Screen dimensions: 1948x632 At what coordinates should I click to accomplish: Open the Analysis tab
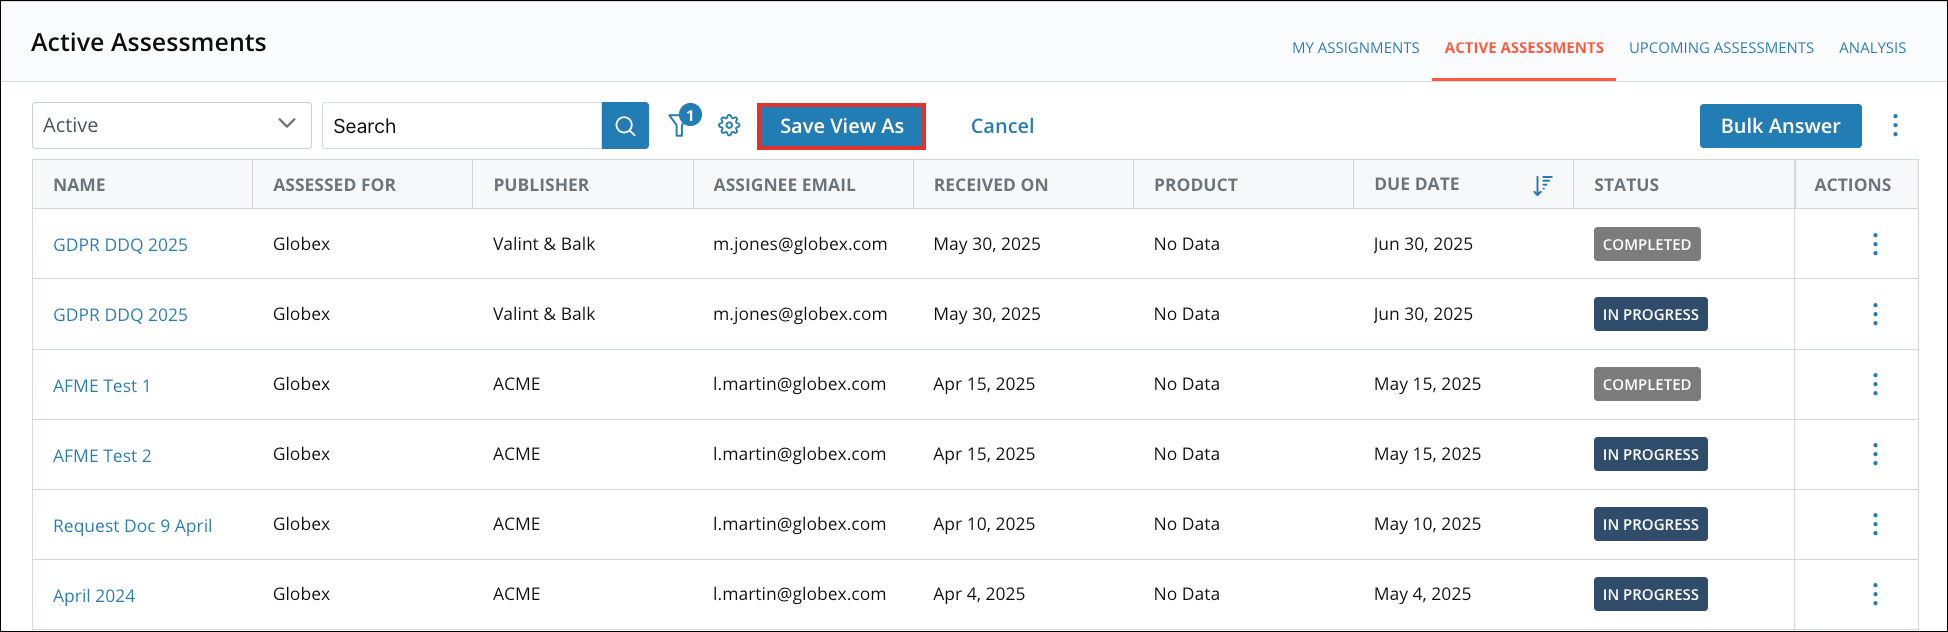pyautogui.click(x=1872, y=48)
